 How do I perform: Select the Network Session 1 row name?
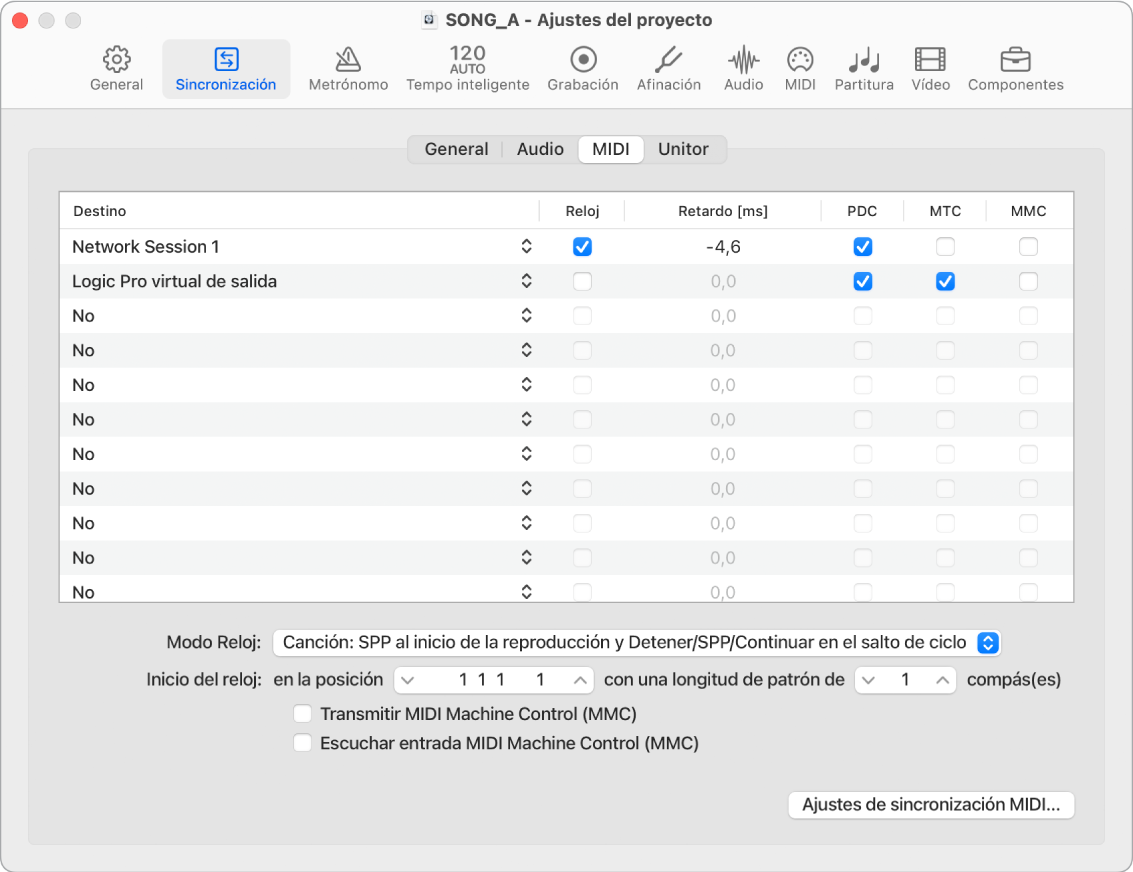click(x=145, y=246)
